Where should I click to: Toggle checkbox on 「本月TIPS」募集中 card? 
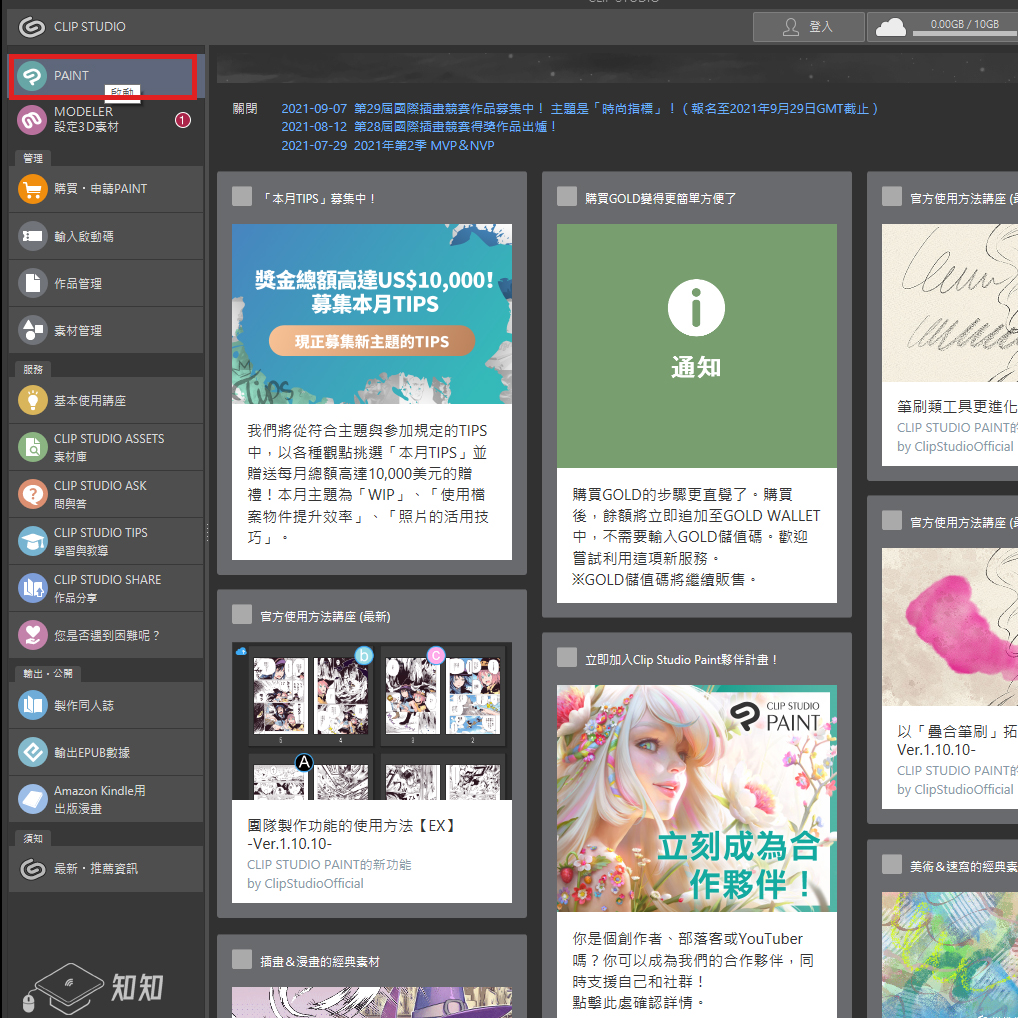pyautogui.click(x=242, y=196)
